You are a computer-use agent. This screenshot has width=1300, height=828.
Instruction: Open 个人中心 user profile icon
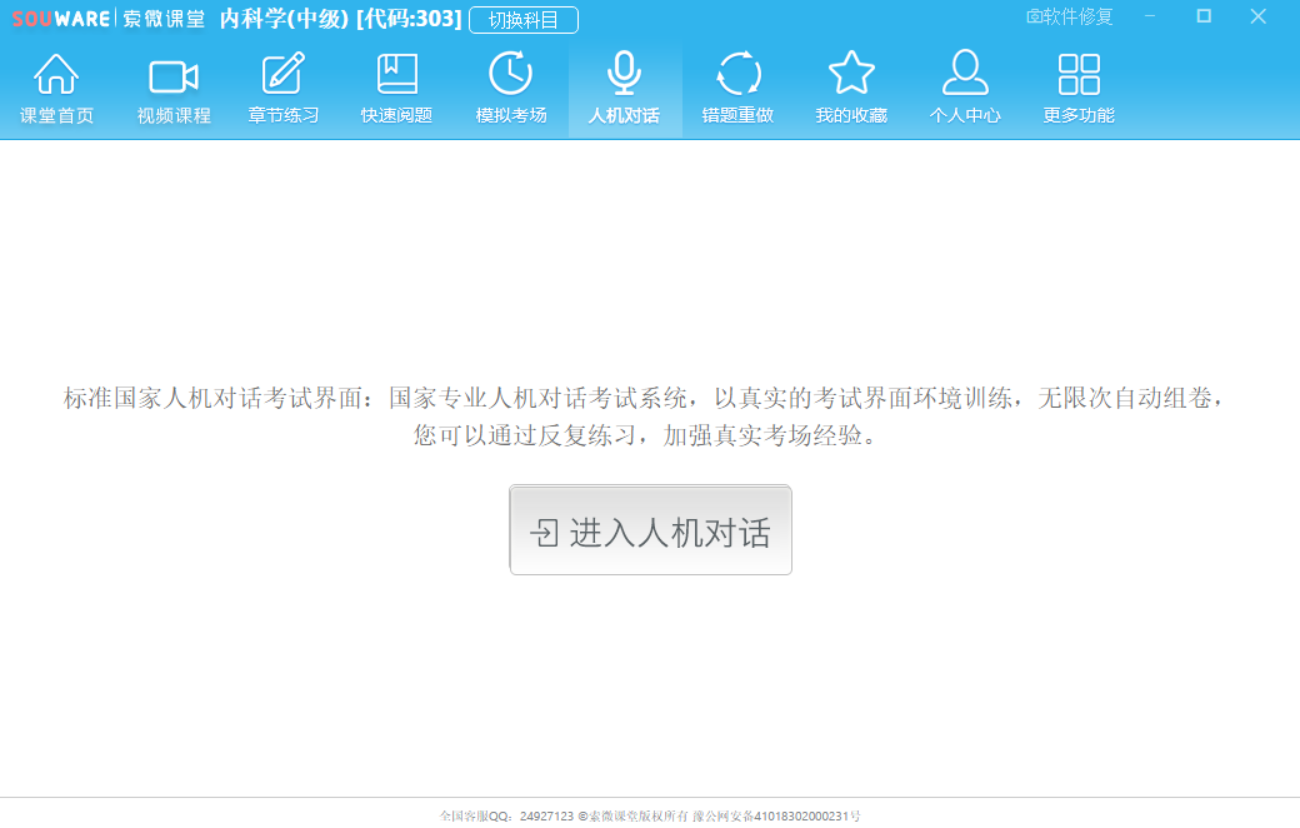click(x=965, y=76)
